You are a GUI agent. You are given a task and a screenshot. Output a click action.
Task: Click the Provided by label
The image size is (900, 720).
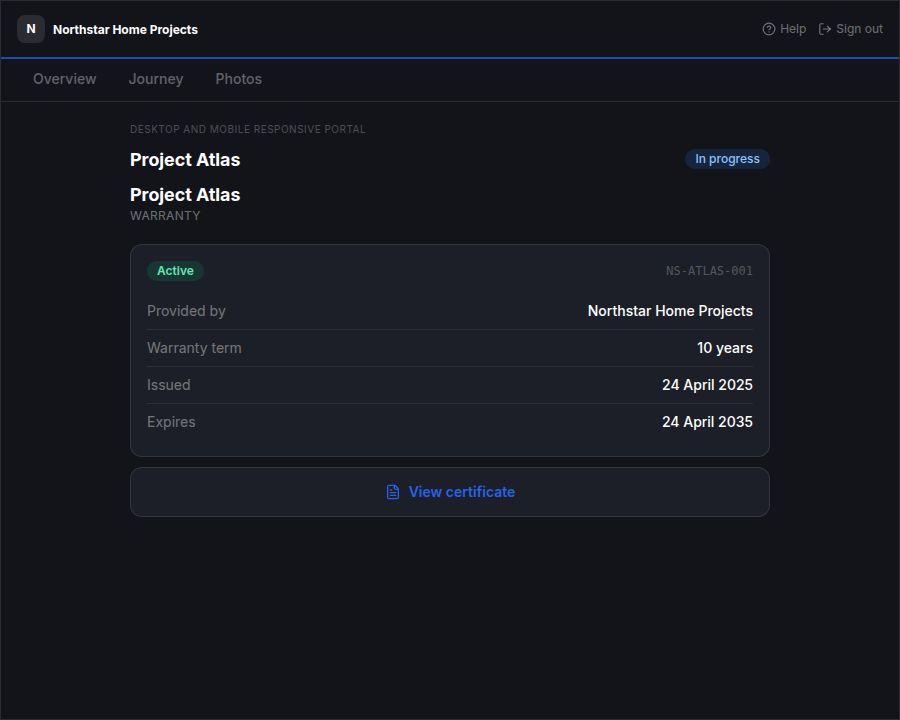(186, 311)
